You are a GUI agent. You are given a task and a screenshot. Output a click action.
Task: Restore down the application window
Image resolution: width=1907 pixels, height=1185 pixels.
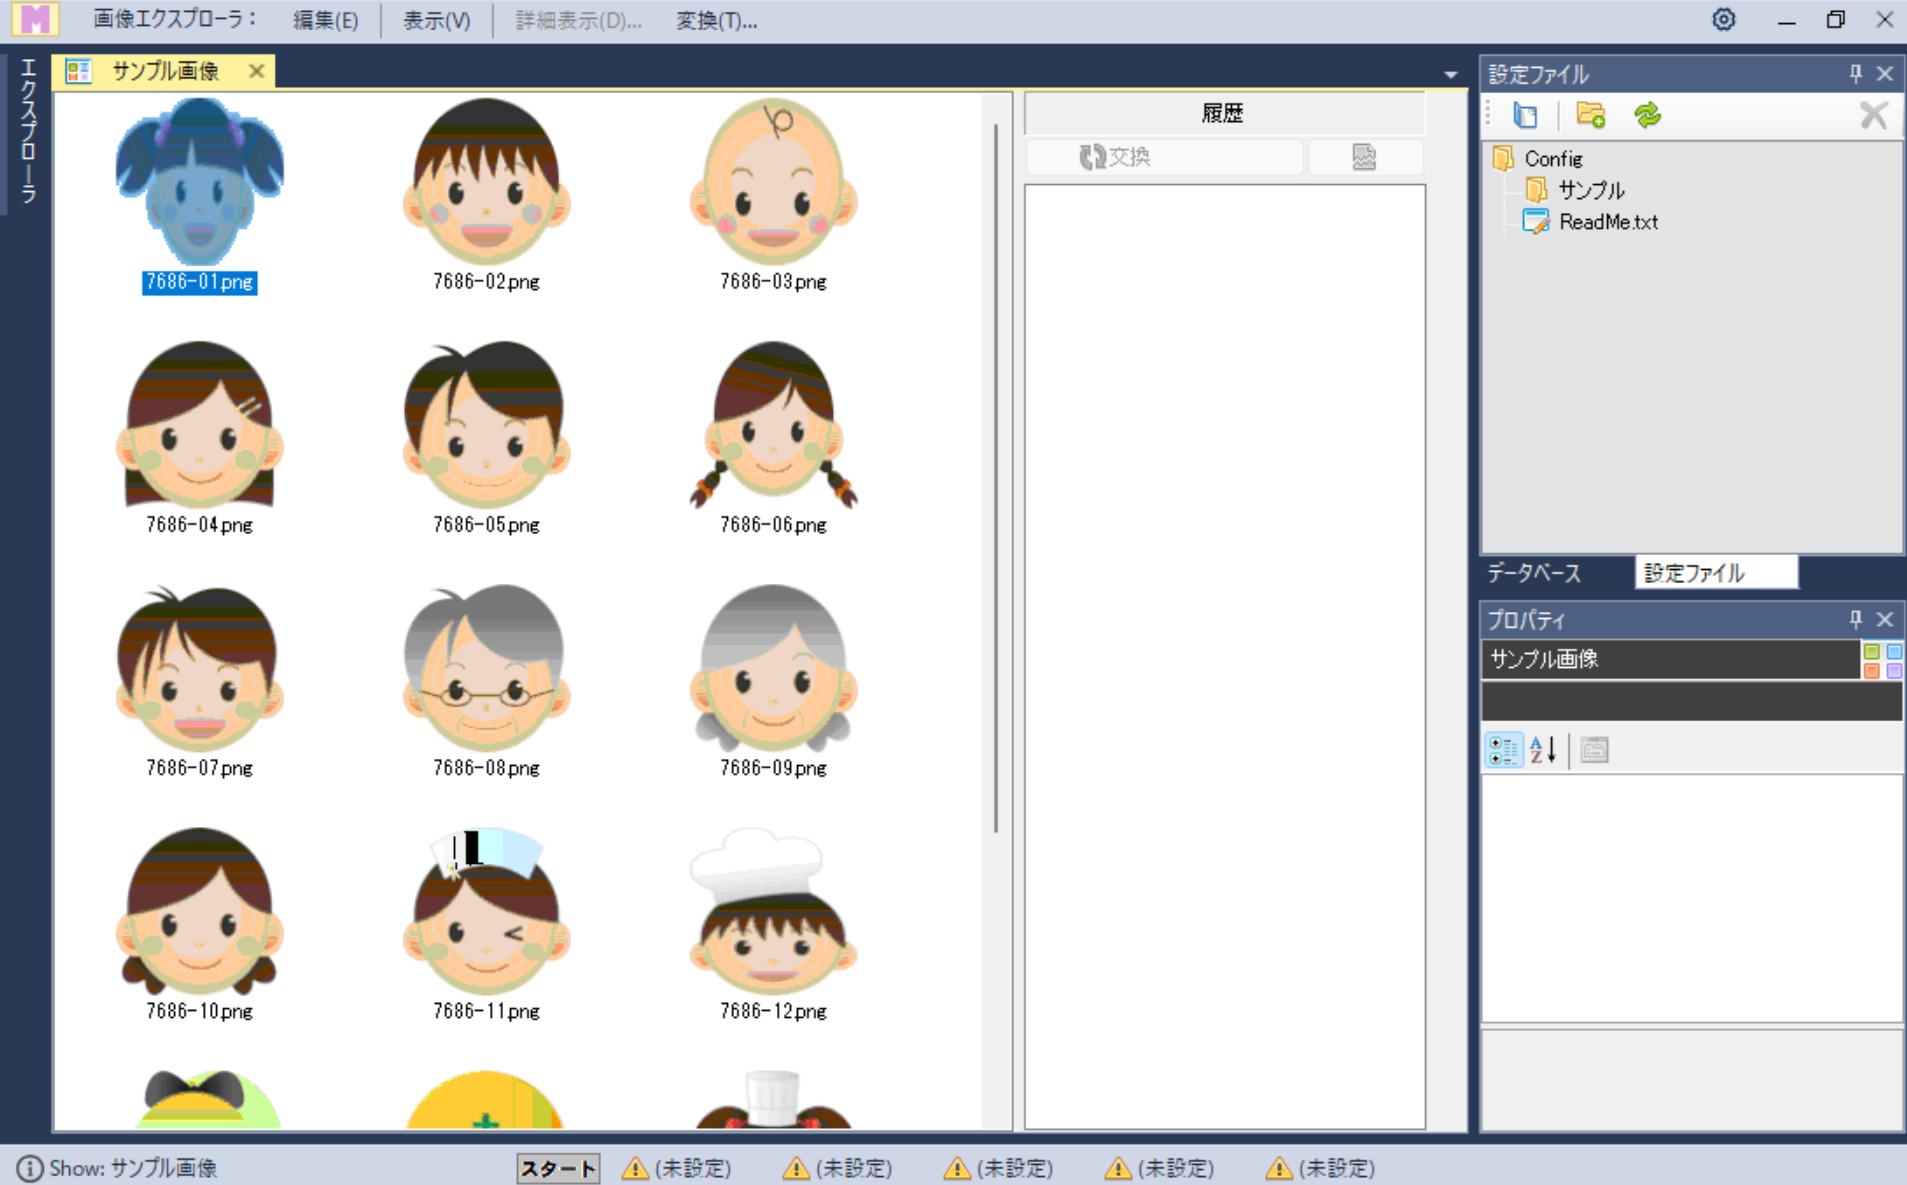(x=1835, y=19)
